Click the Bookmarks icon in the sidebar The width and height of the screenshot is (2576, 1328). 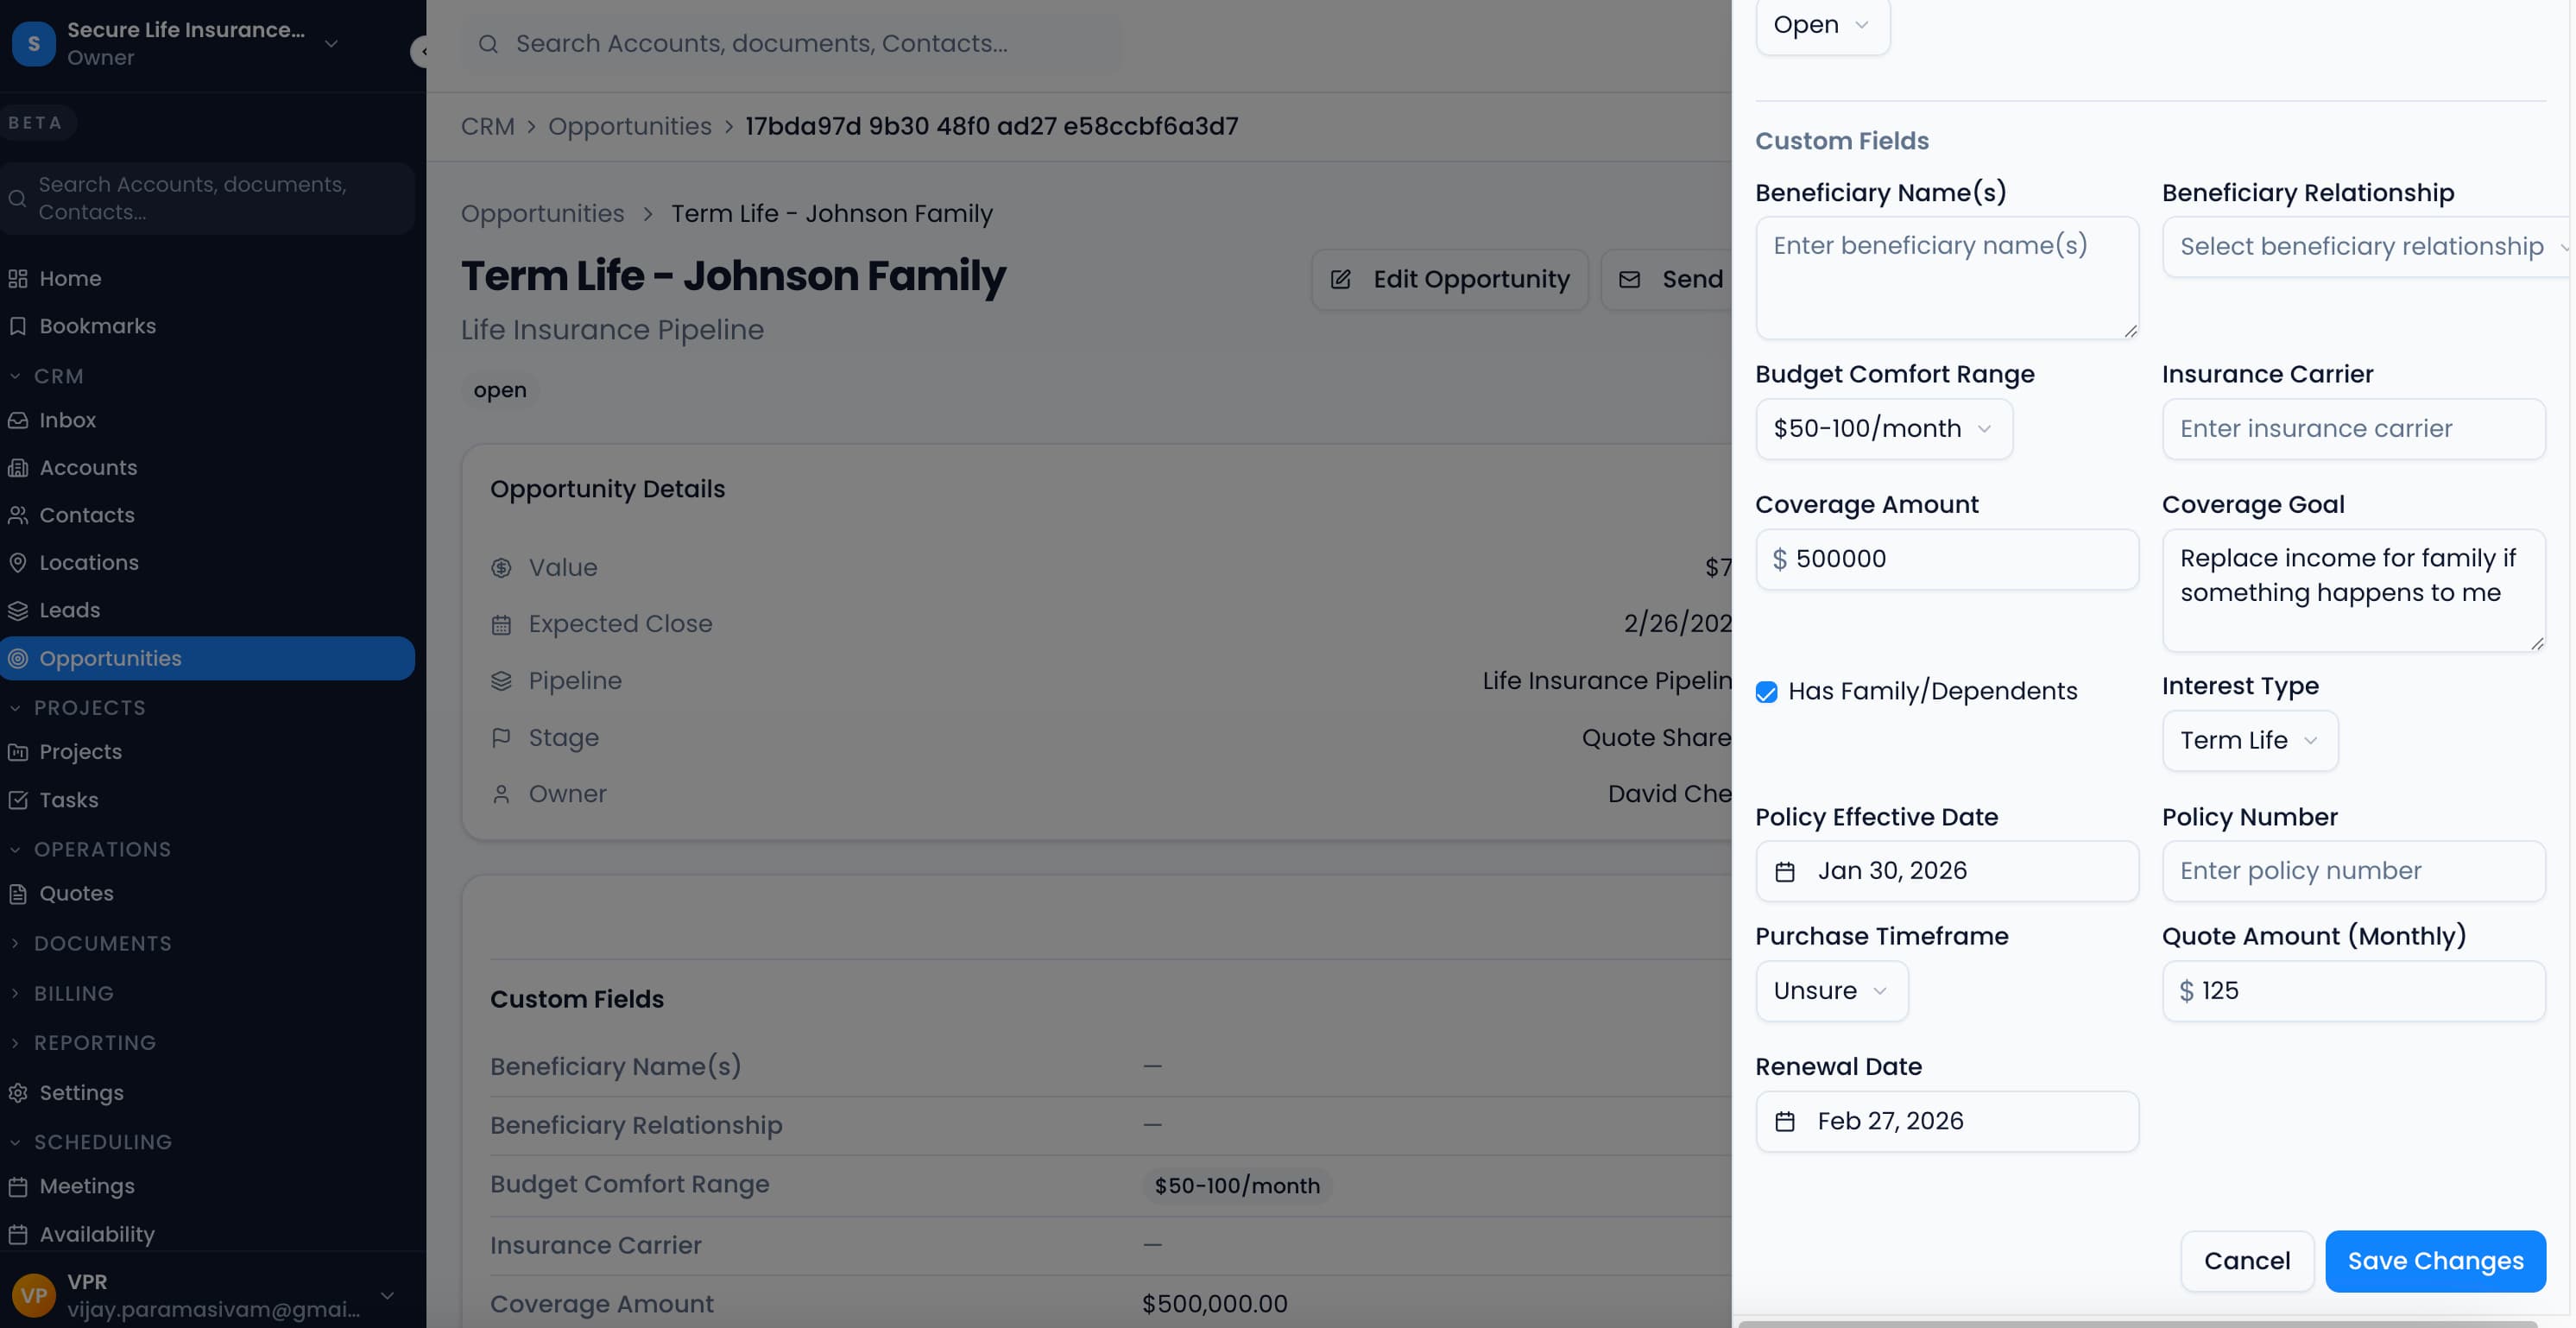pos(19,326)
